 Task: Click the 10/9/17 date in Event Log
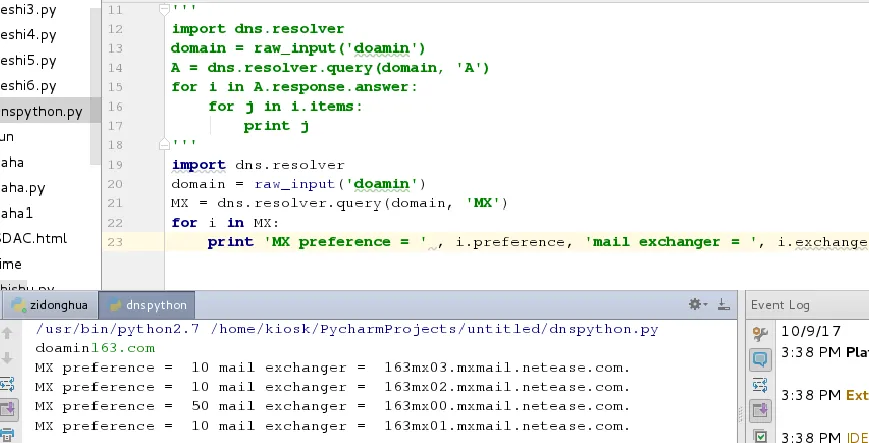coord(811,332)
